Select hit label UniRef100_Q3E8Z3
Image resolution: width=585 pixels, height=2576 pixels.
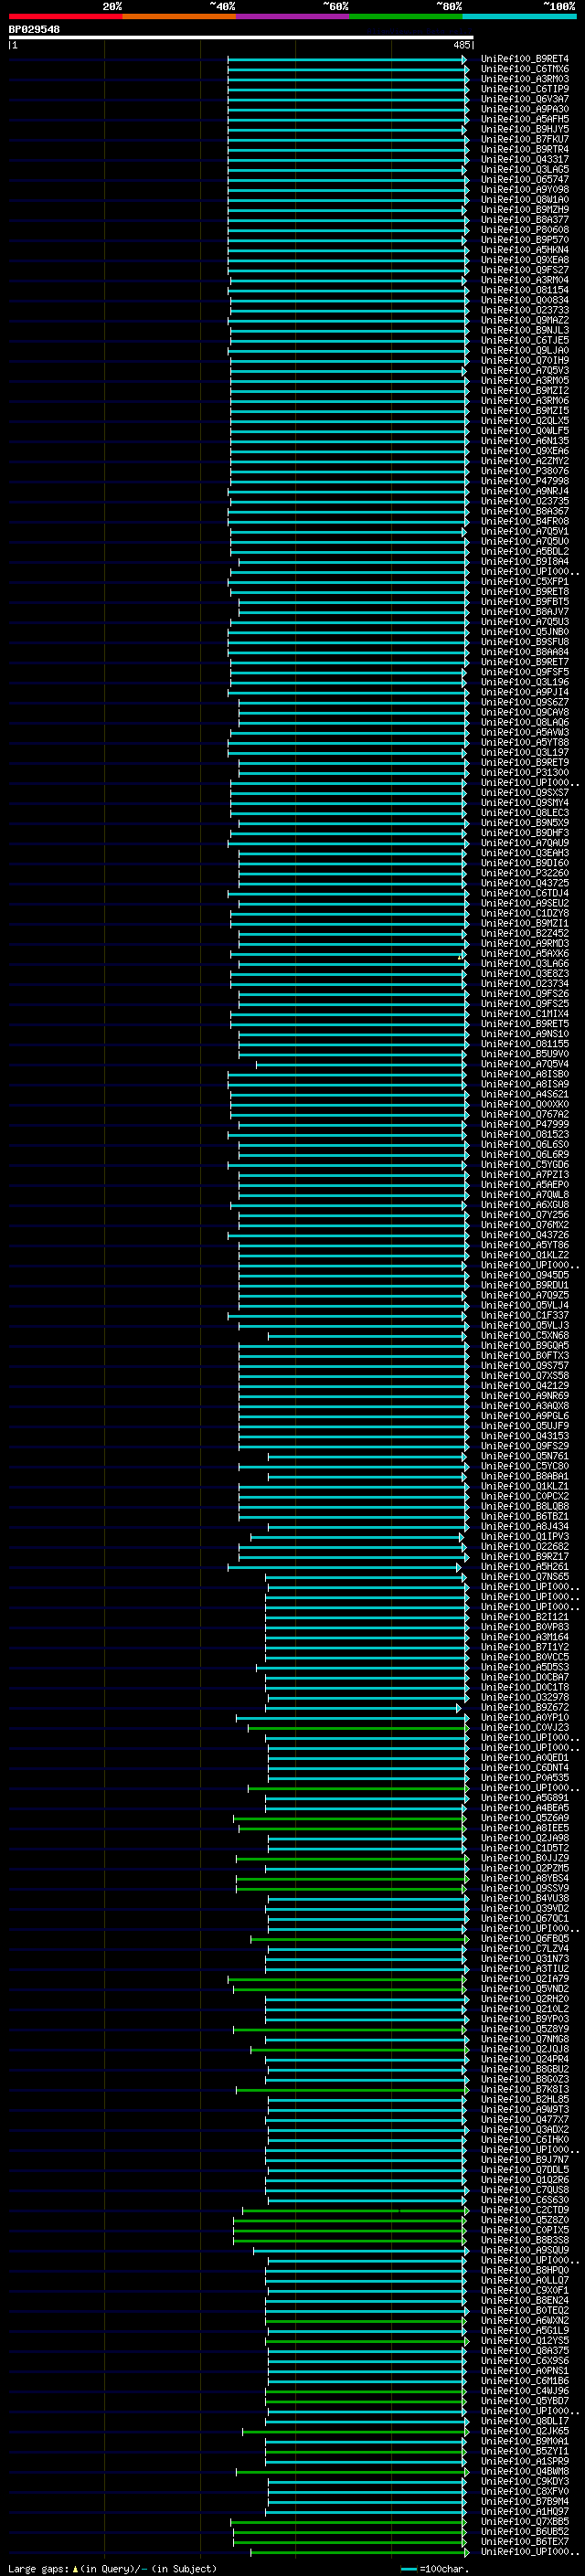525,973
